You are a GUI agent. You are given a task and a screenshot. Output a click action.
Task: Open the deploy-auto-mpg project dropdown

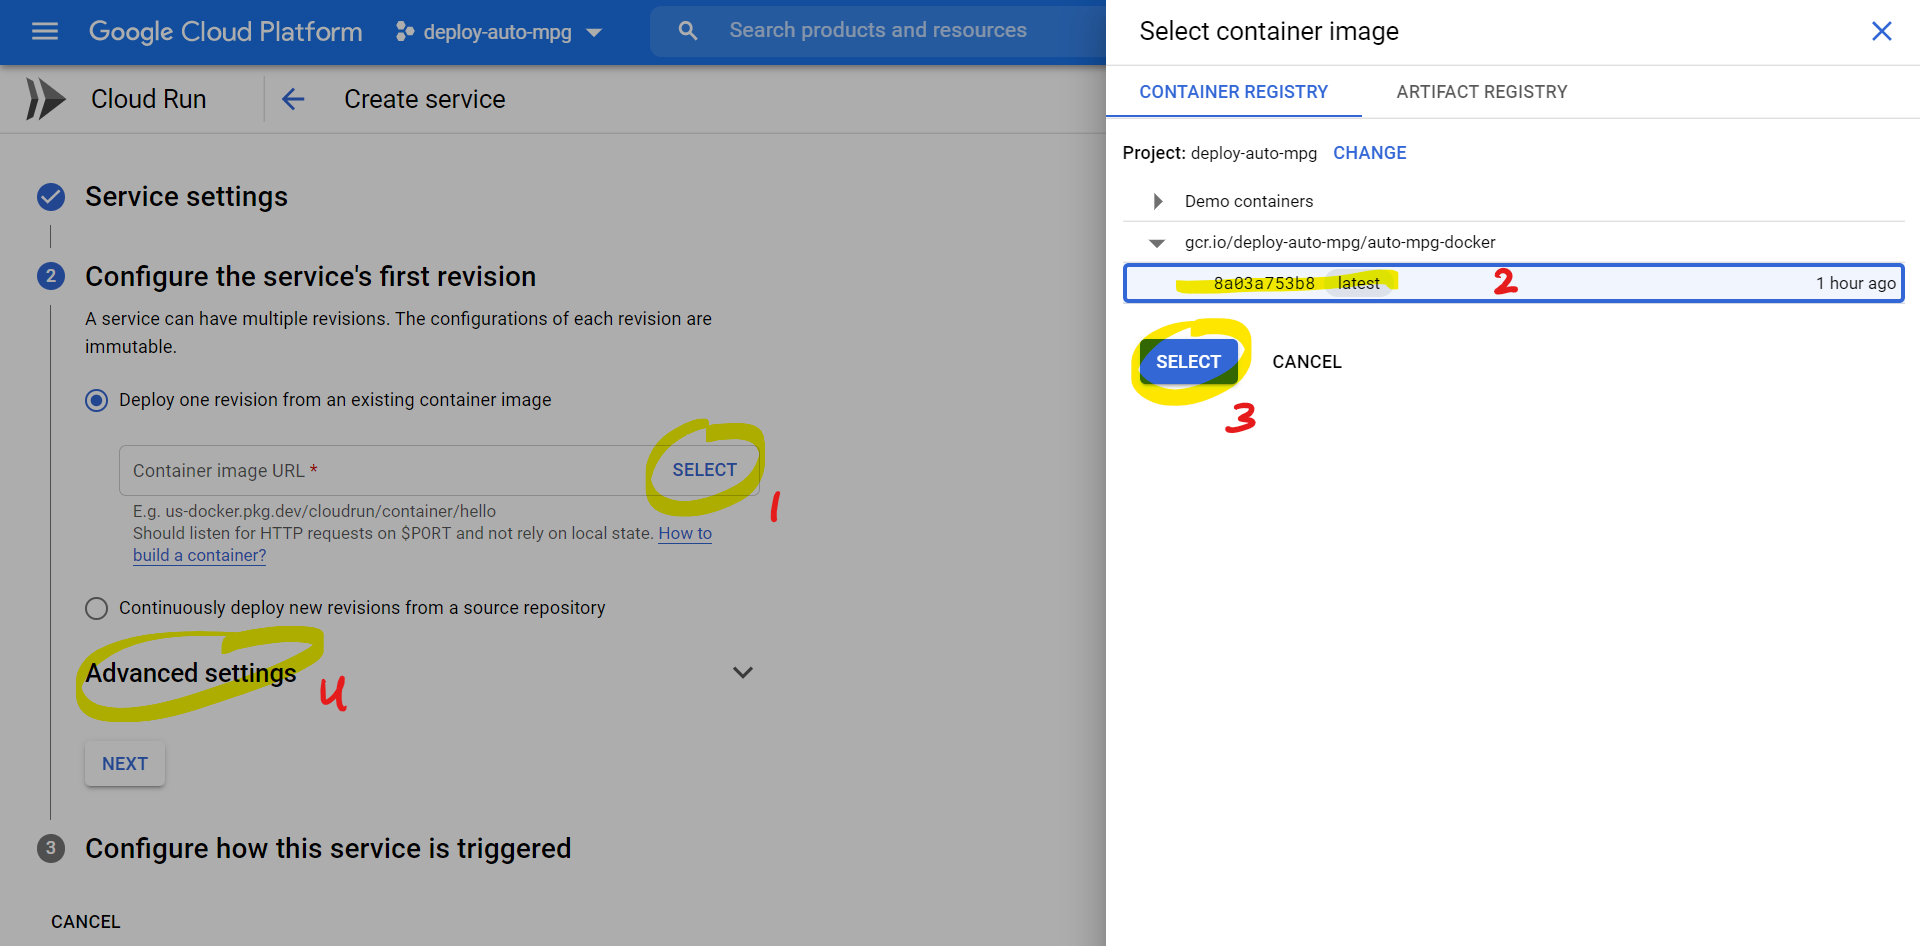pos(499,32)
